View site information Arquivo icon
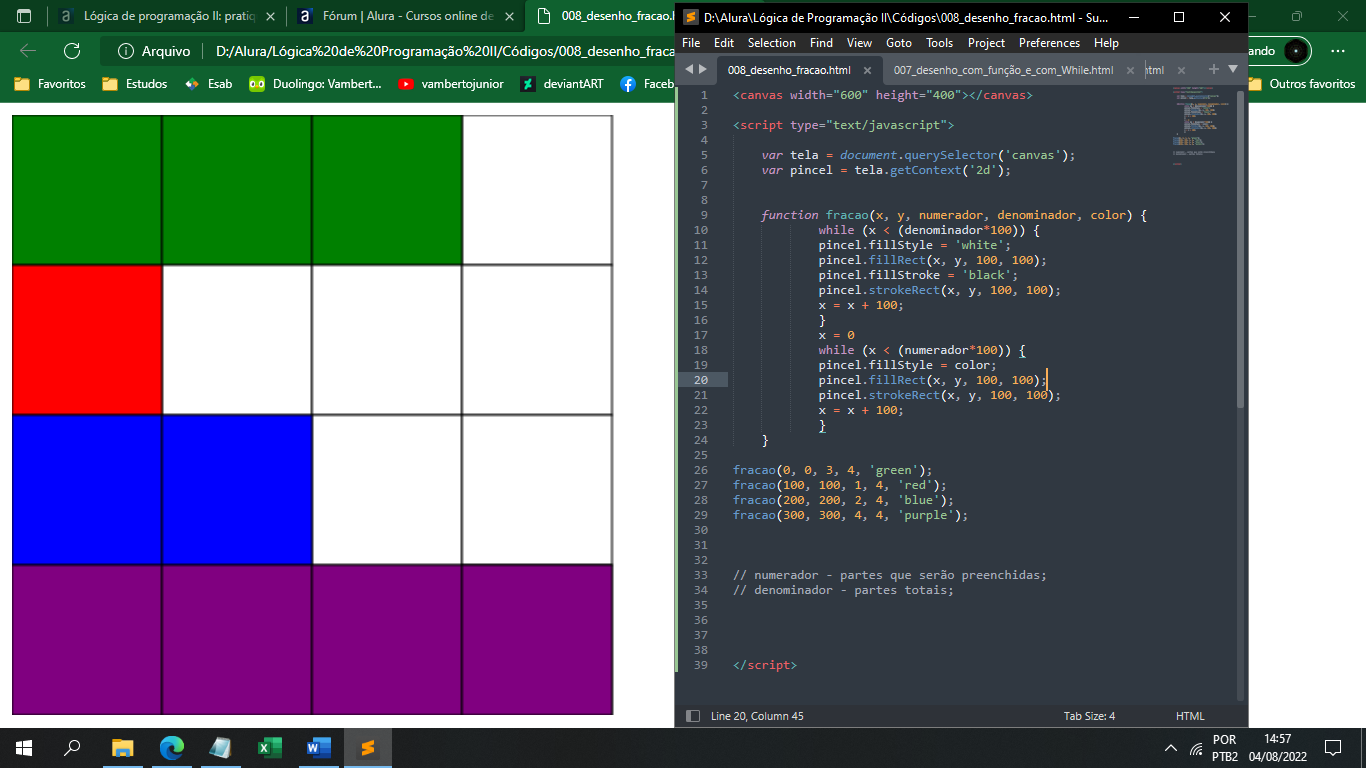This screenshot has width=1366, height=768. coord(126,51)
